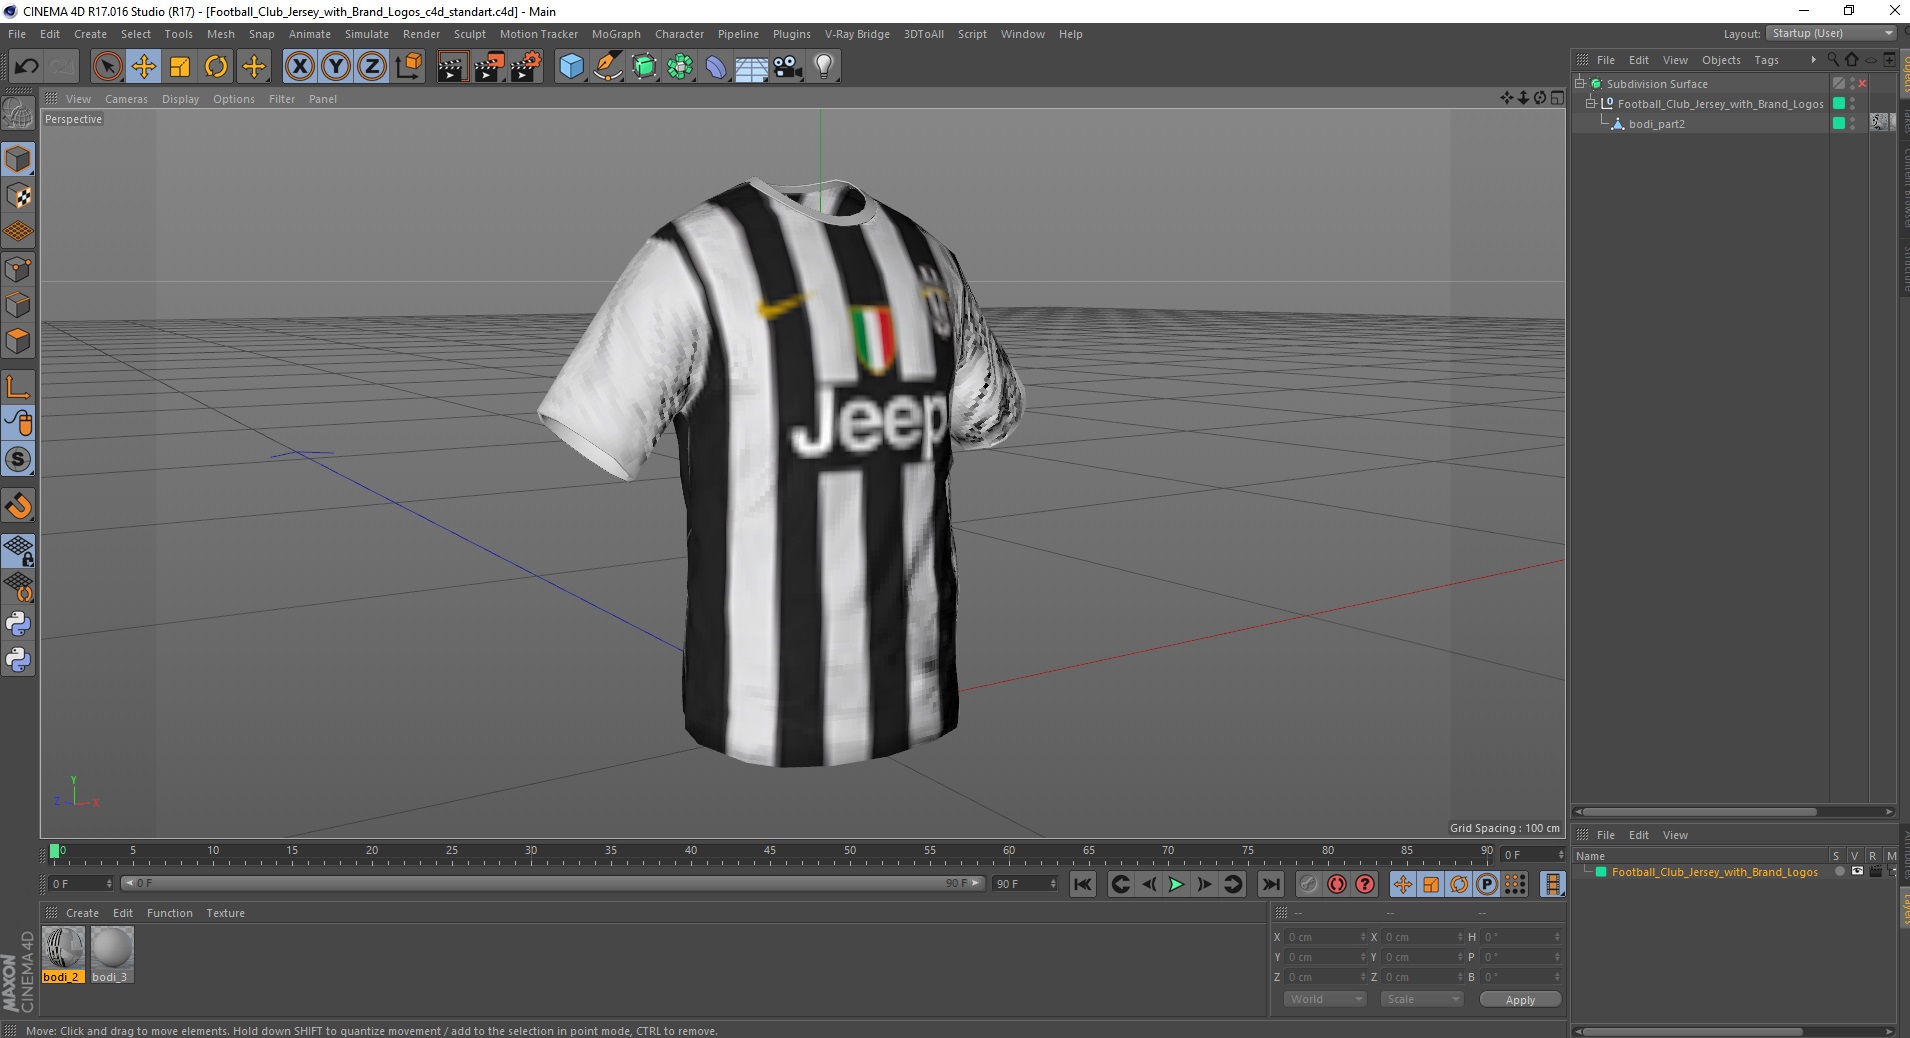Open viewport Display menu
1910x1038 pixels.
click(x=180, y=99)
